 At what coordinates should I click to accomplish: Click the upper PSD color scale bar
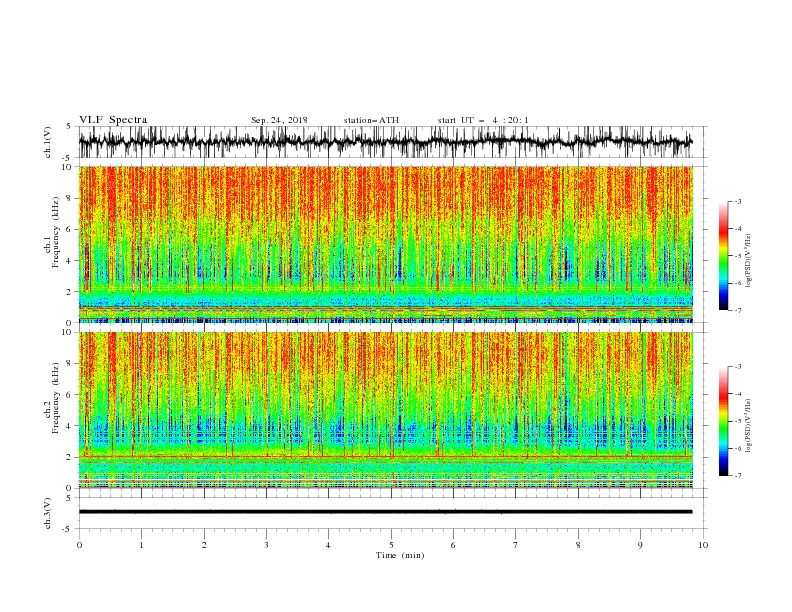tap(723, 256)
